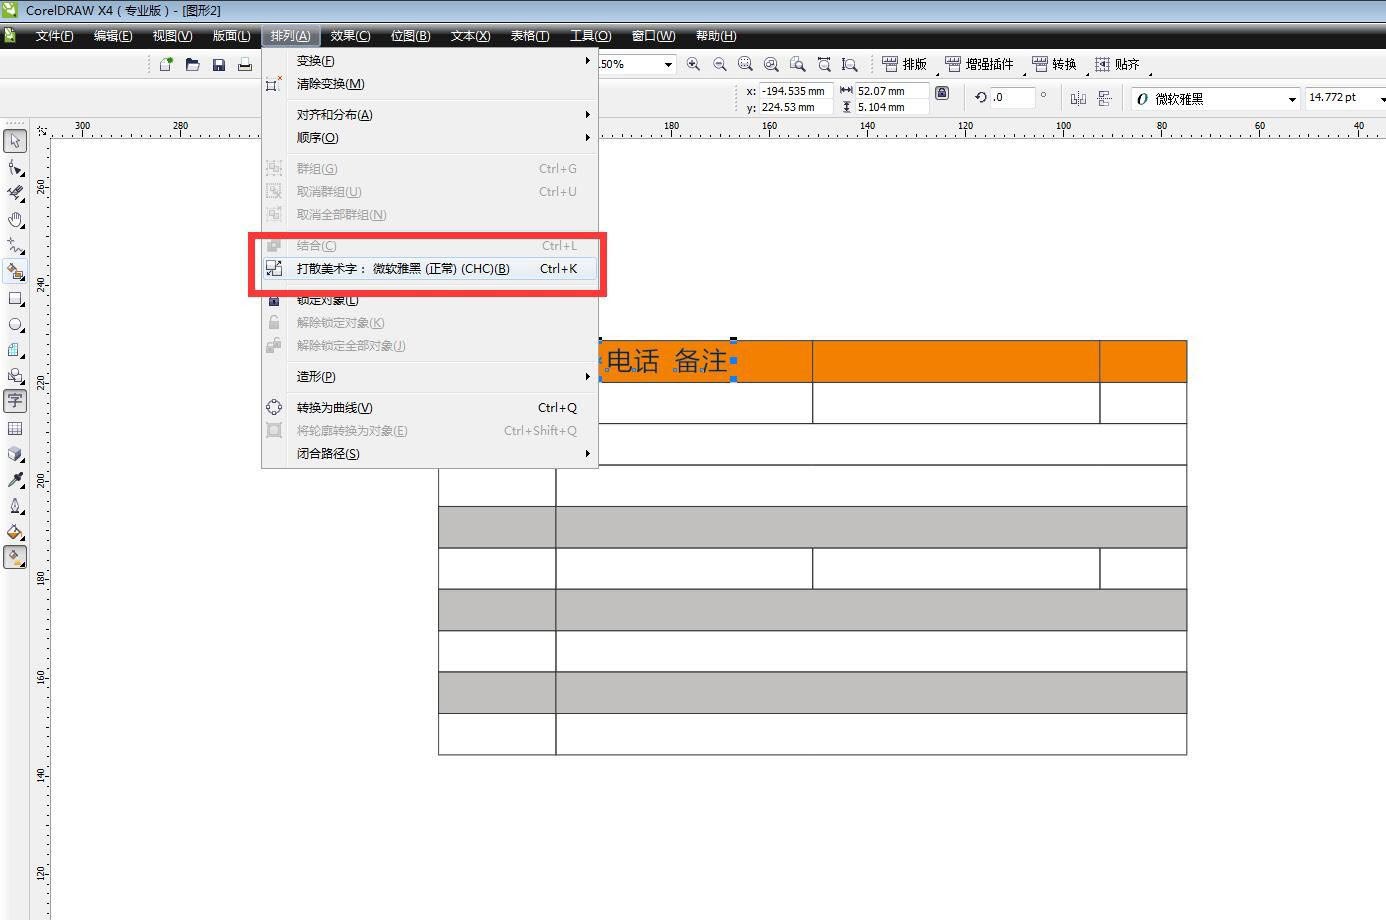Select the Eyedropper tool
Image resolution: width=1386 pixels, height=920 pixels.
(15, 480)
